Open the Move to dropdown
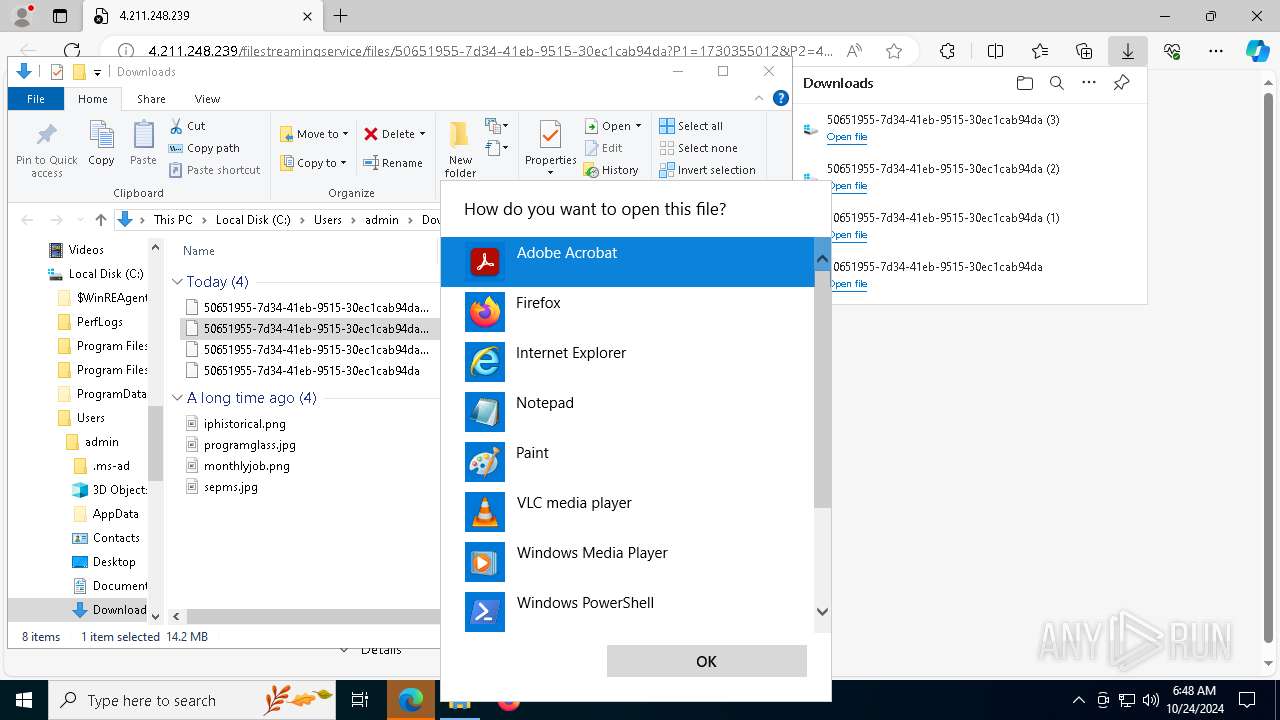Image resolution: width=1280 pixels, height=720 pixels. (x=314, y=134)
